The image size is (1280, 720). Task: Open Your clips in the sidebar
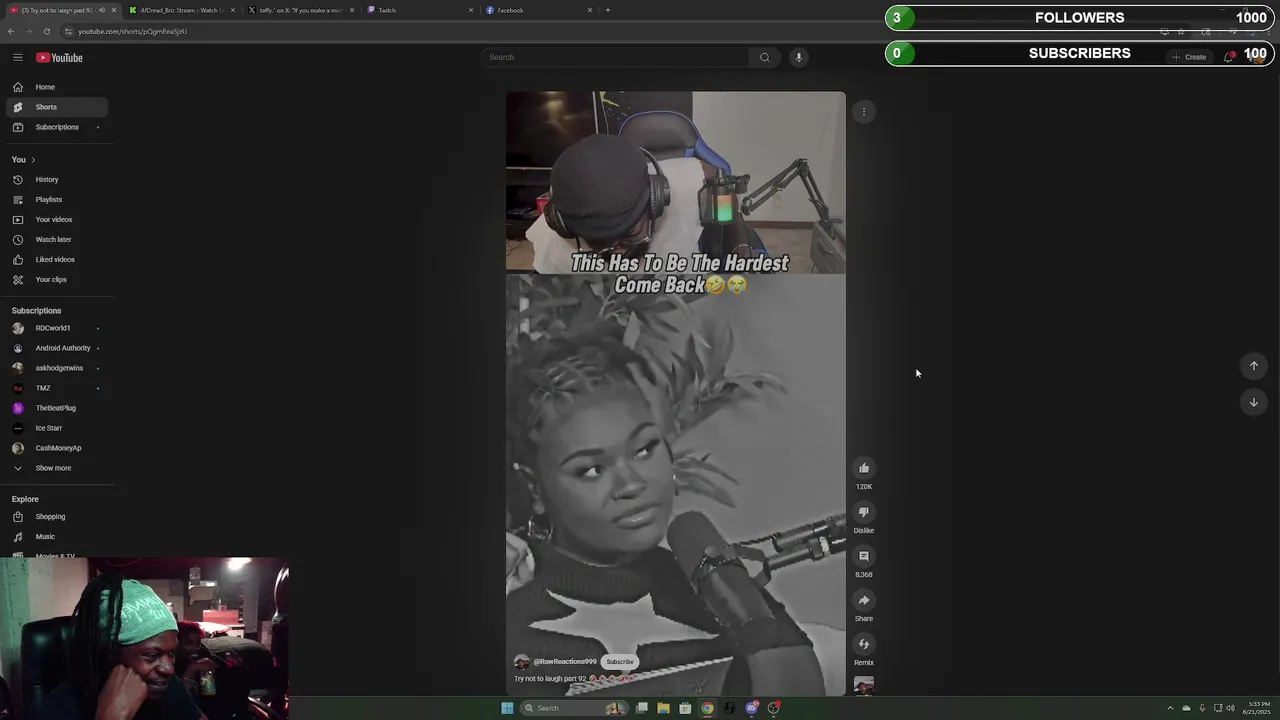tap(56, 280)
